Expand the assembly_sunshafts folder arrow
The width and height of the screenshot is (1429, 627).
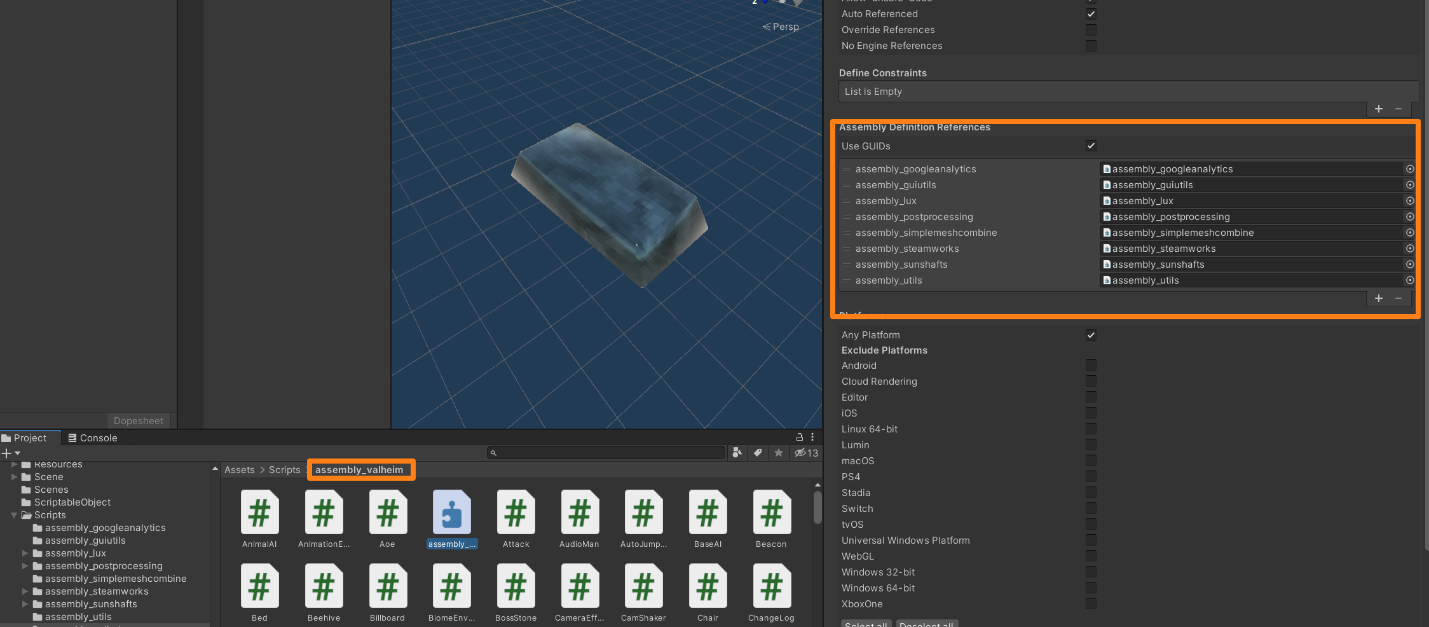25,604
